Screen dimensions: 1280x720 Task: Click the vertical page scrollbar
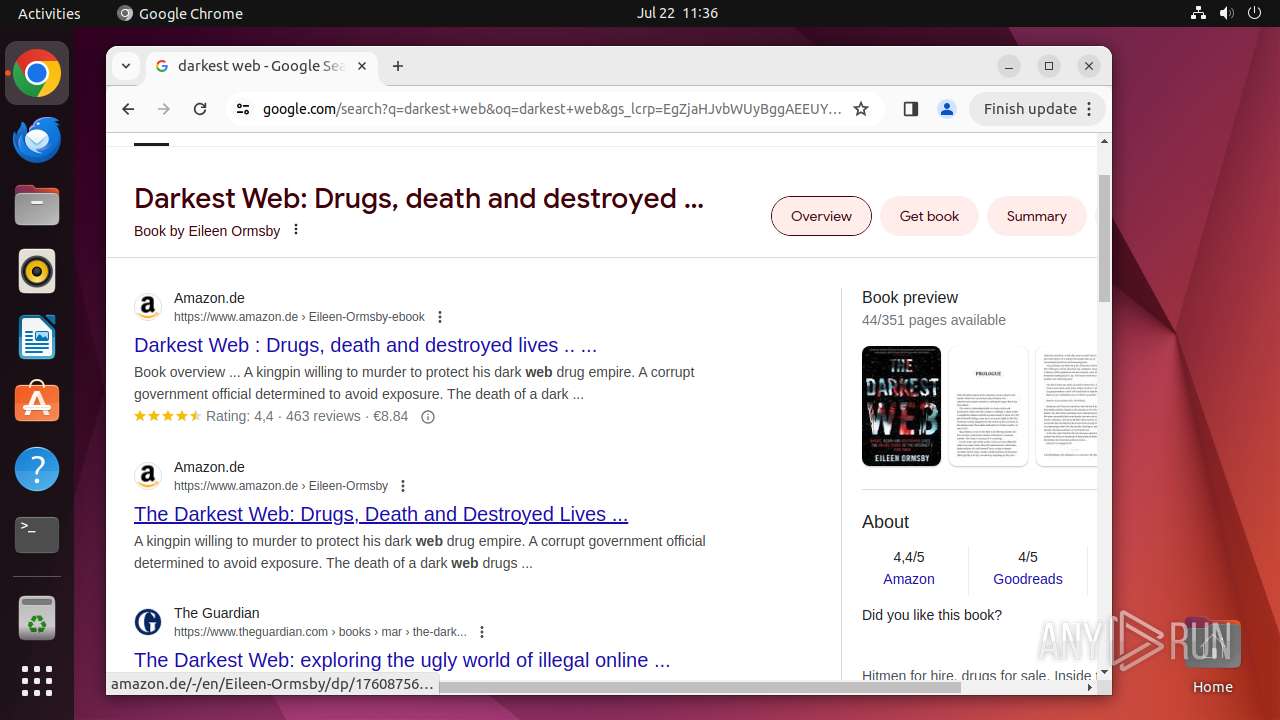(x=1104, y=238)
